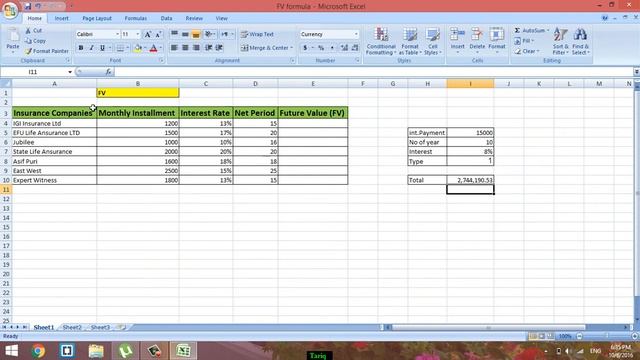Click the Cut command
Viewport: 640px width, 360px height.
tap(33, 31)
